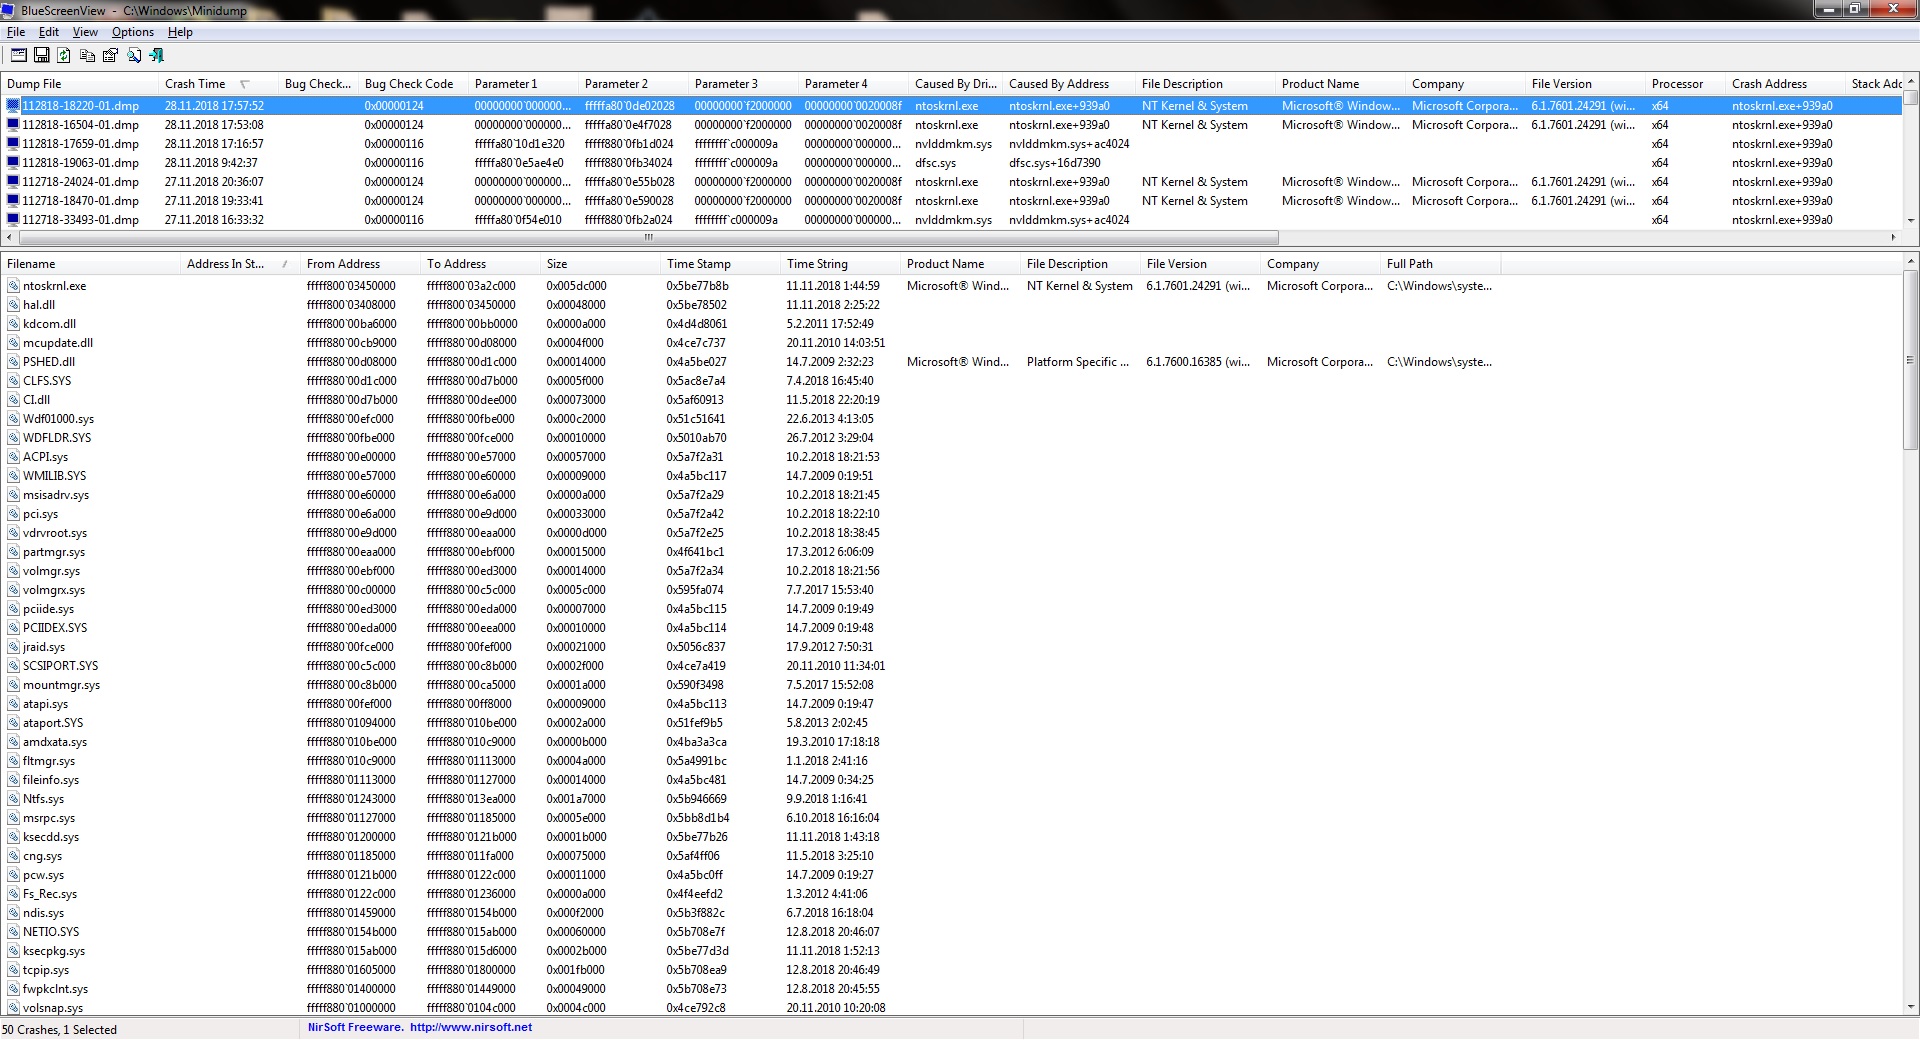The height and width of the screenshot is (1040, 1920).
Task: Click the kdcom.dll file icon
Action: (x=14, y=324)
